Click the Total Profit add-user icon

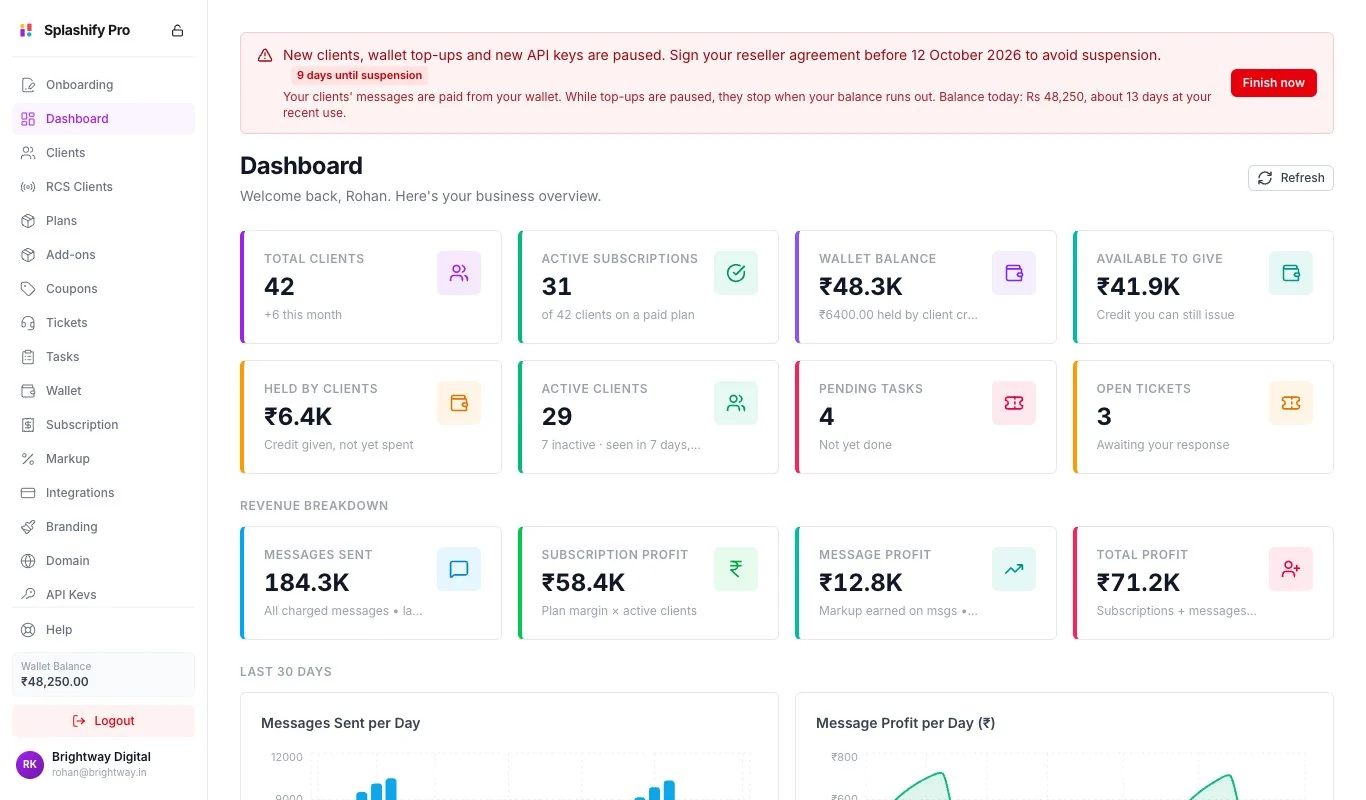pyautogui.click(x=1291, y=569)
